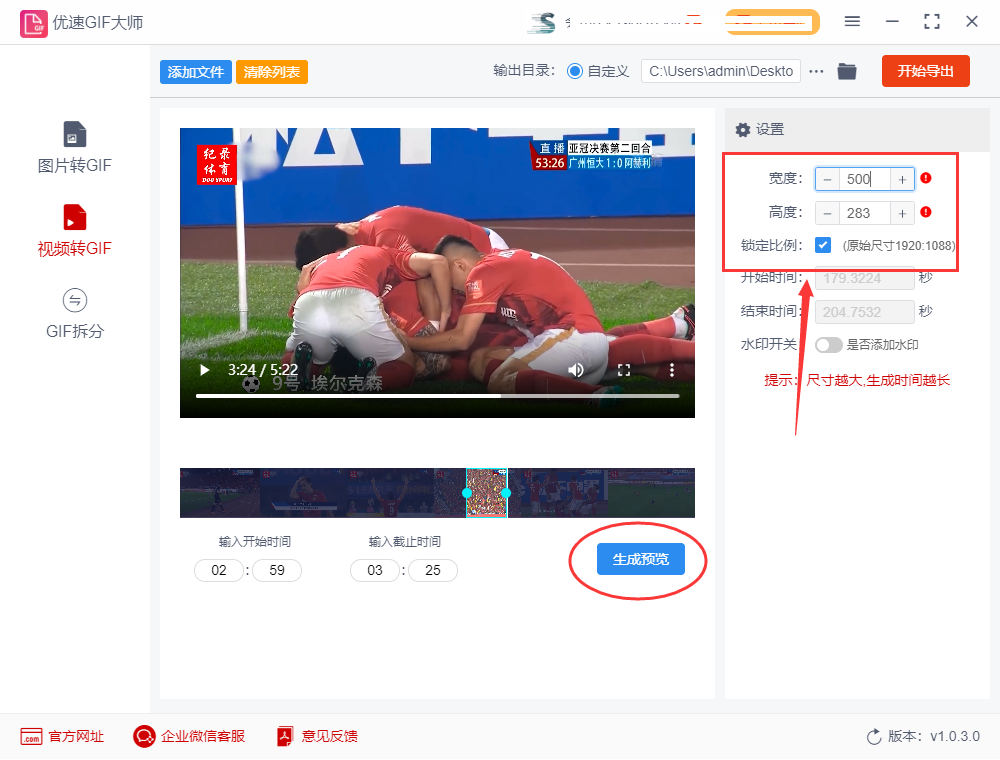Click the three-dot browse path button
Image resolution: width=1000 pixels, height=760 pixels.
point(817,71)
